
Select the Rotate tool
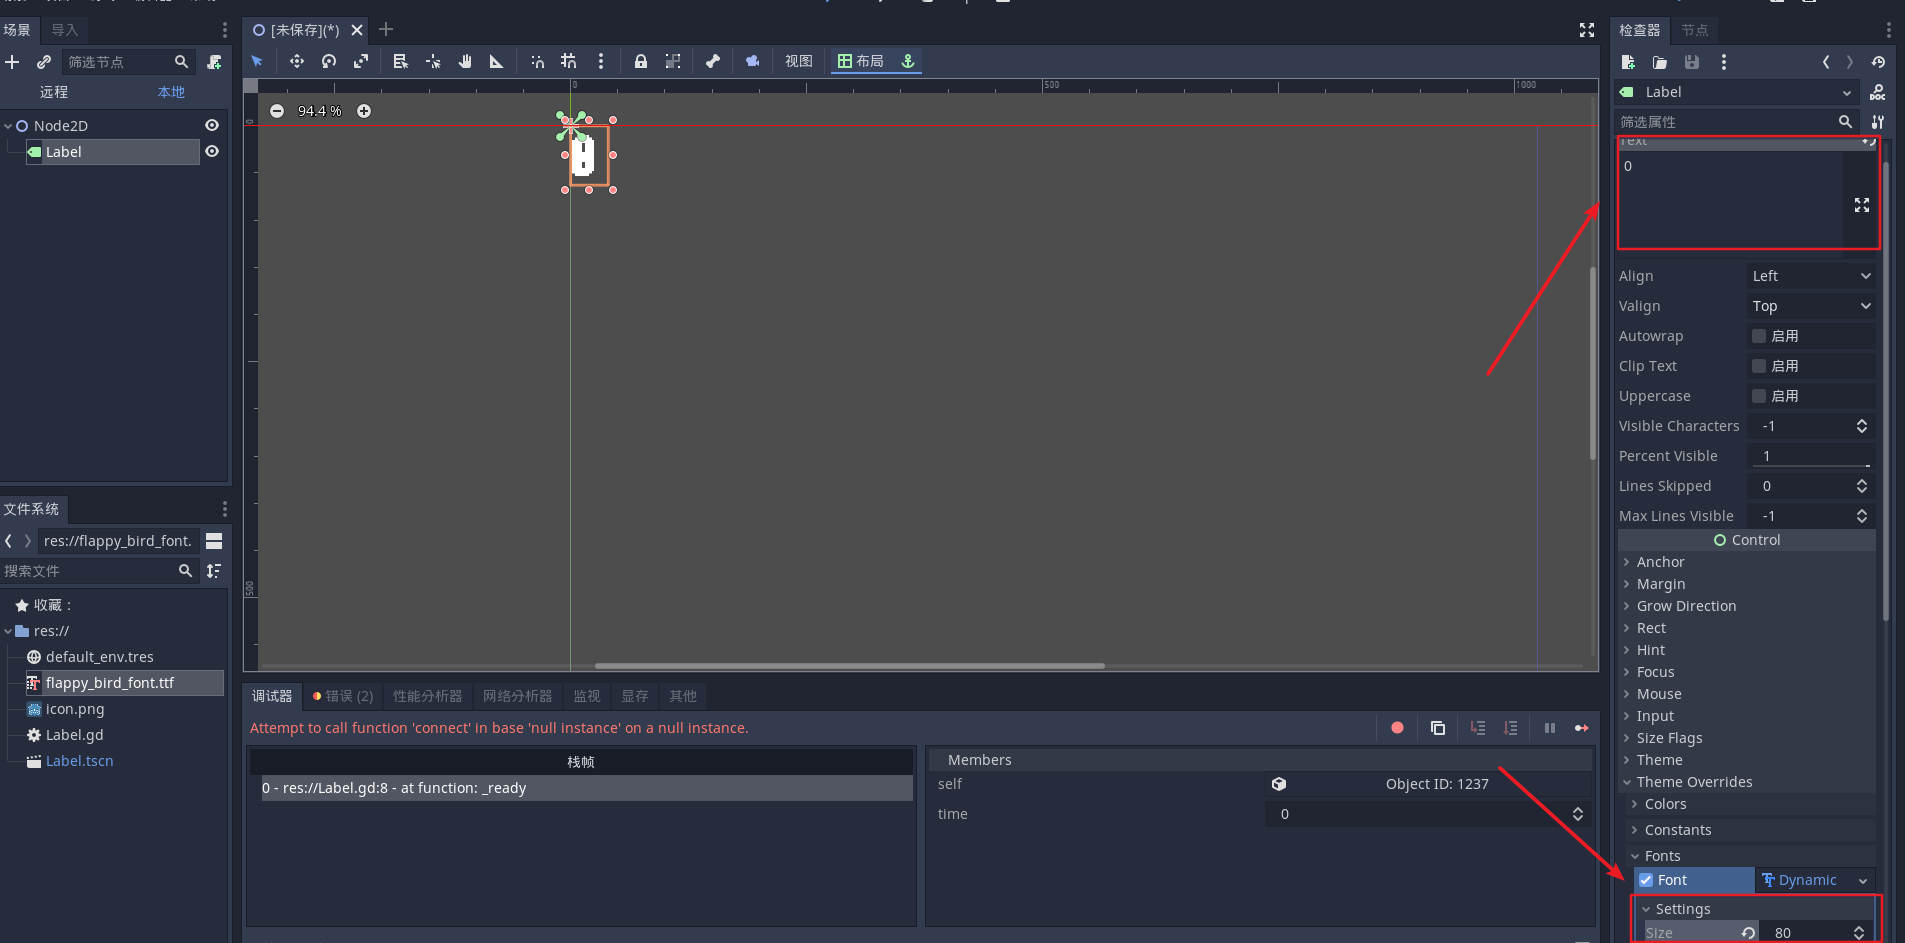[328, 61]
